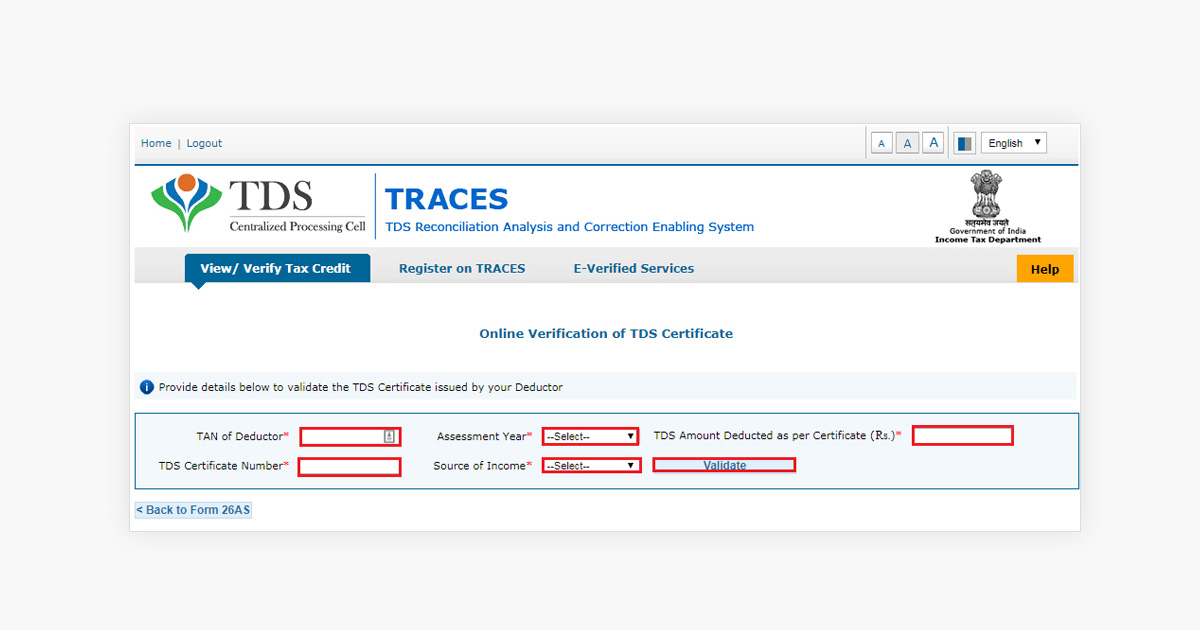The height and width of the screenshot is (630, 1200).
Task: Click the TDS Reconciliation Analysis subtitle text
Action: (570, 227)
